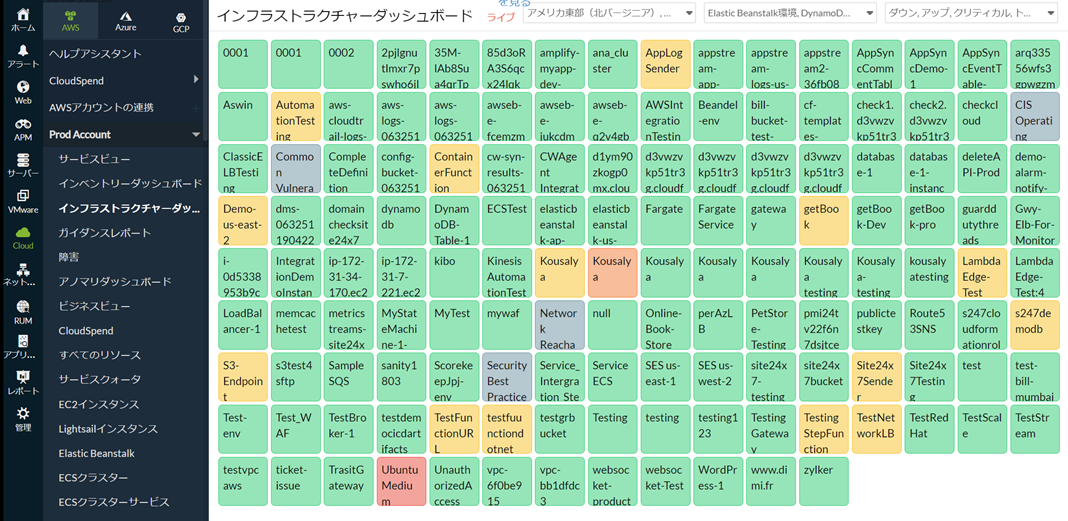This screenshot has width=1068, height=521.
Task: Select the サーバー (Server) icon
Action: coord(22,165)
